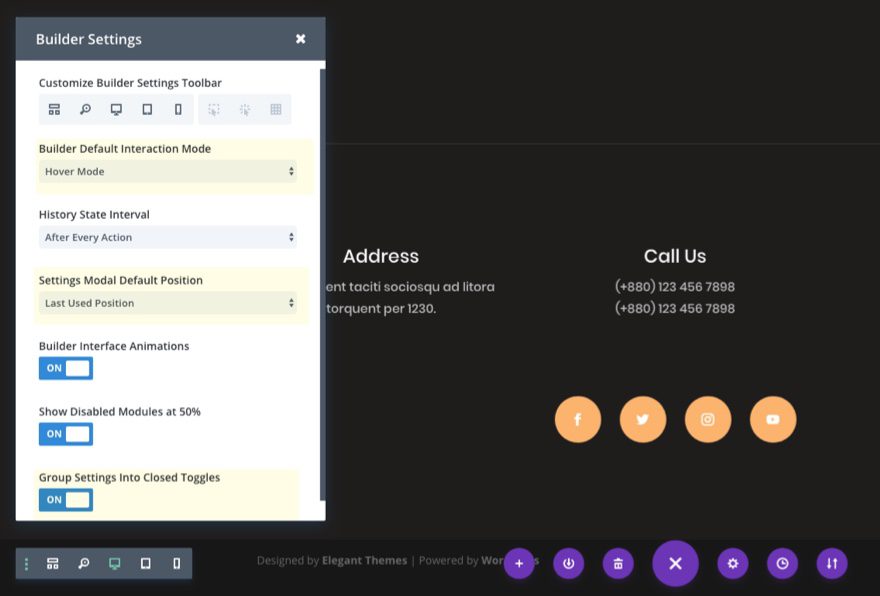880x596 pixels.
Task: Close the Builder Settings modal
Action: pos(301,39)
